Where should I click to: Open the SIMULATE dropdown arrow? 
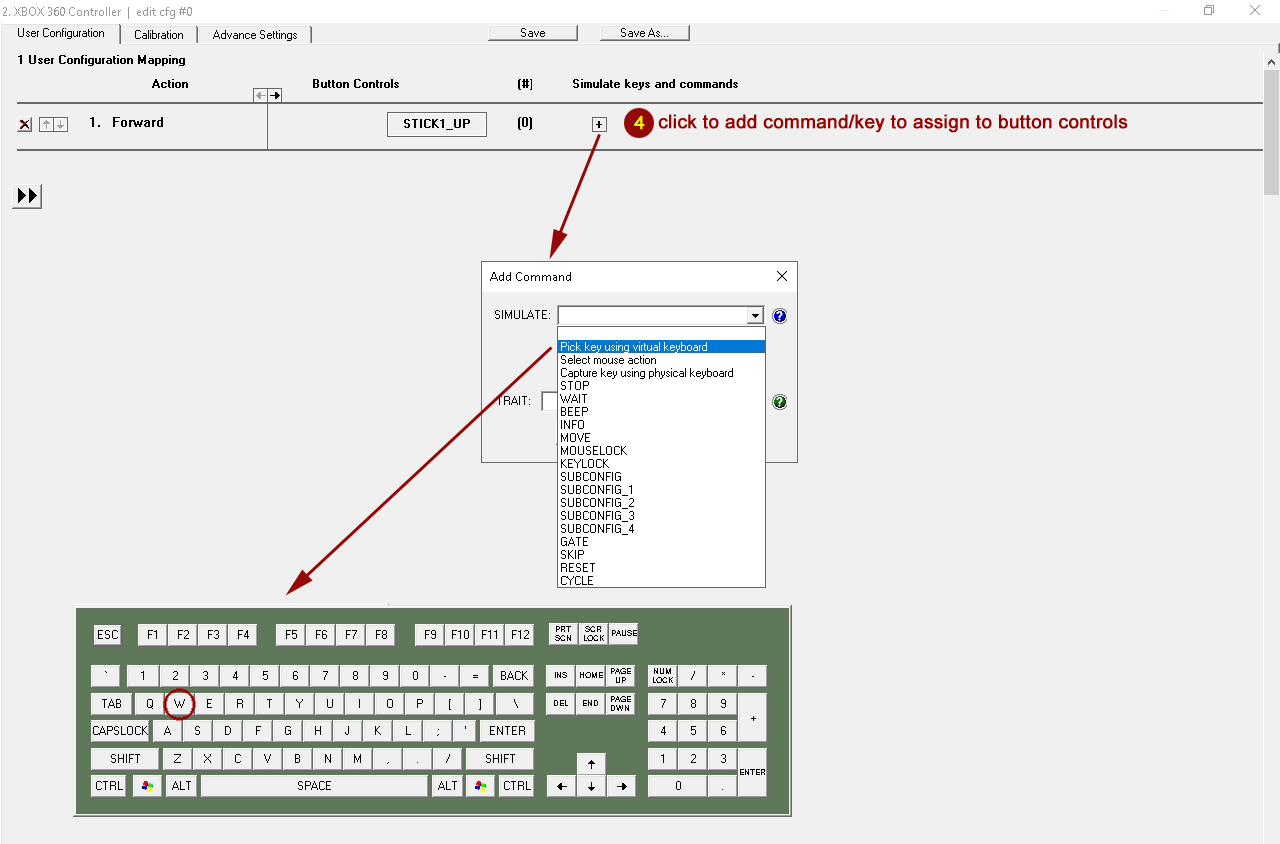[755, 316]
